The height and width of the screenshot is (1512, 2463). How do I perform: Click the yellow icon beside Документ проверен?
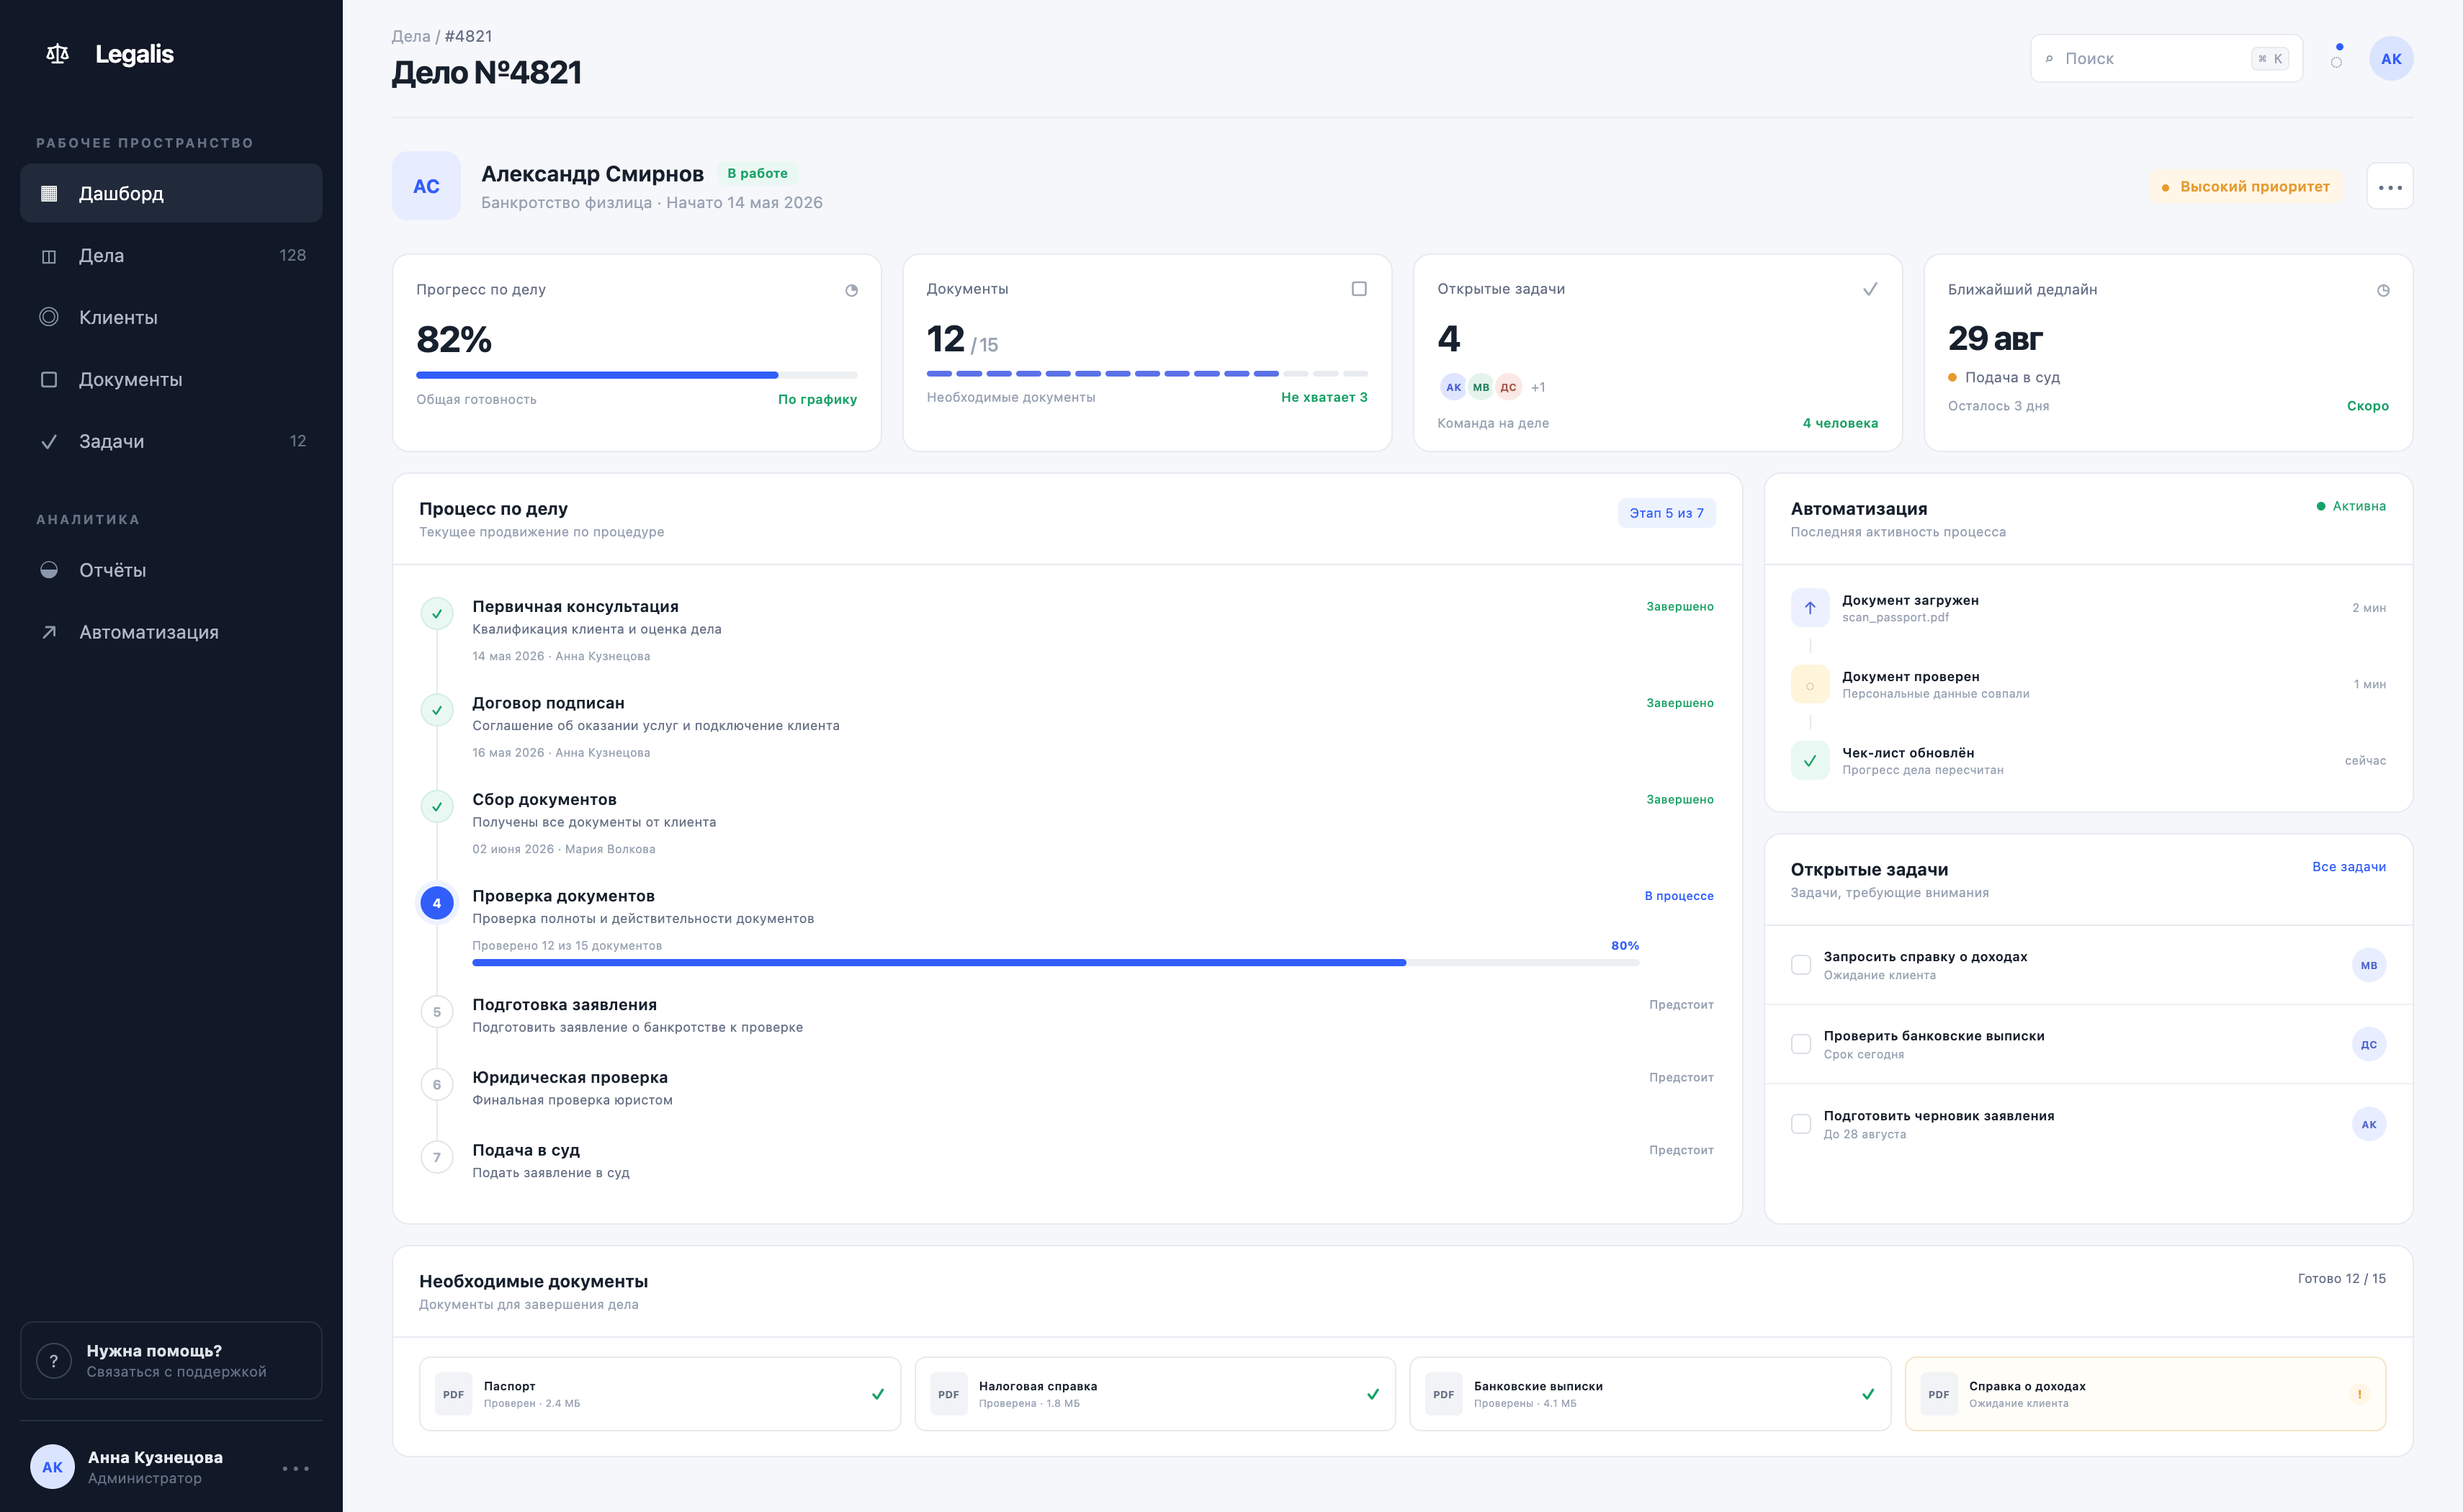pyautogui.click(x=1810, y=684)
